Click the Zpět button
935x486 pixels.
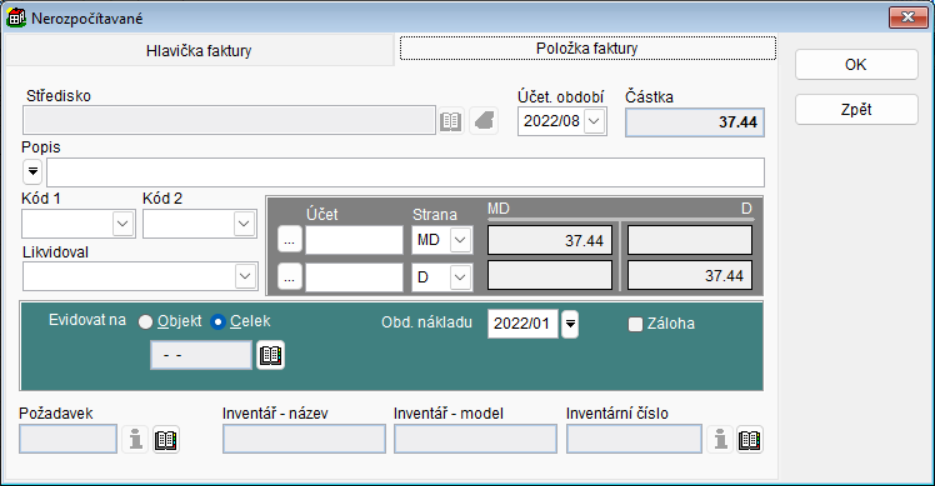(856, 110)
